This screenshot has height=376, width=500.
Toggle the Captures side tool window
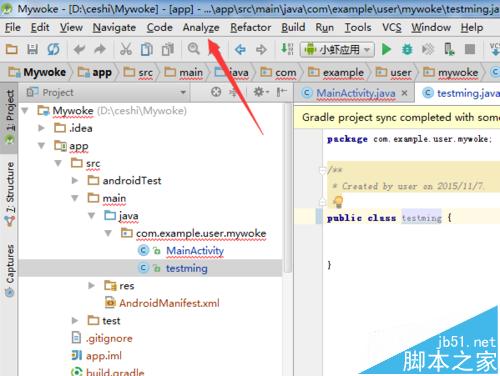[x=10, y=270]
